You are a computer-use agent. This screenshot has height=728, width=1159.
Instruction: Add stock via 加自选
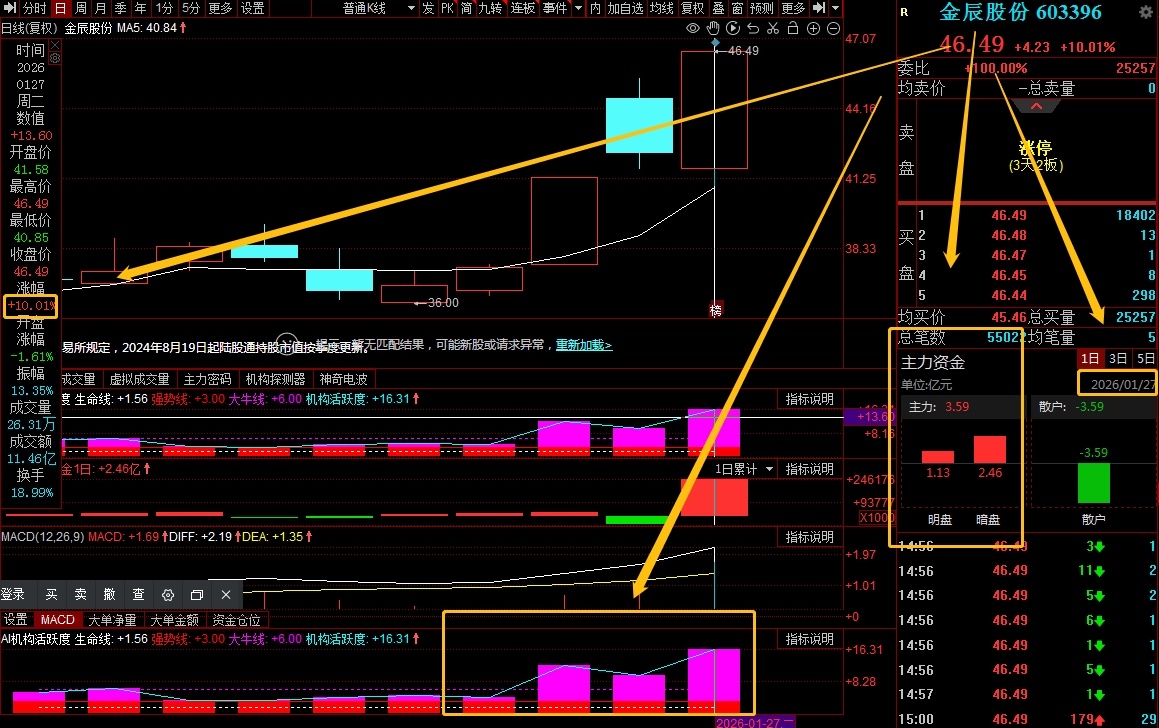click(626, 8)
